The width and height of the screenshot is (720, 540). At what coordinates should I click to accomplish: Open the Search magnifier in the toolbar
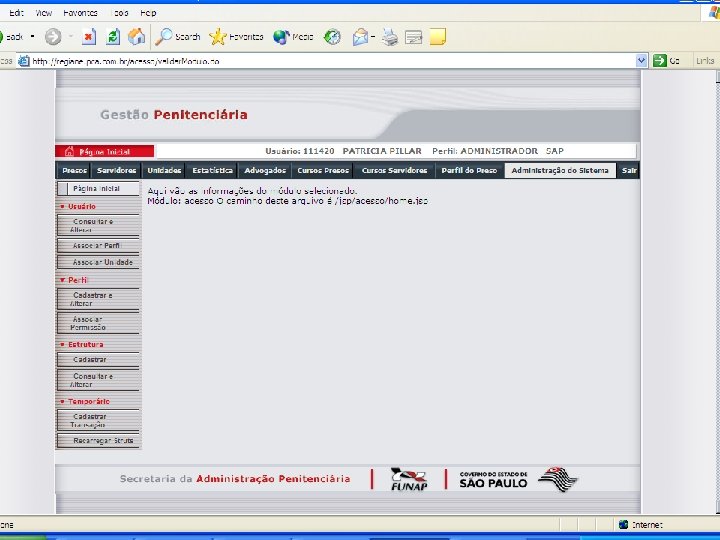pyautogui.click(x=178, y=37)
